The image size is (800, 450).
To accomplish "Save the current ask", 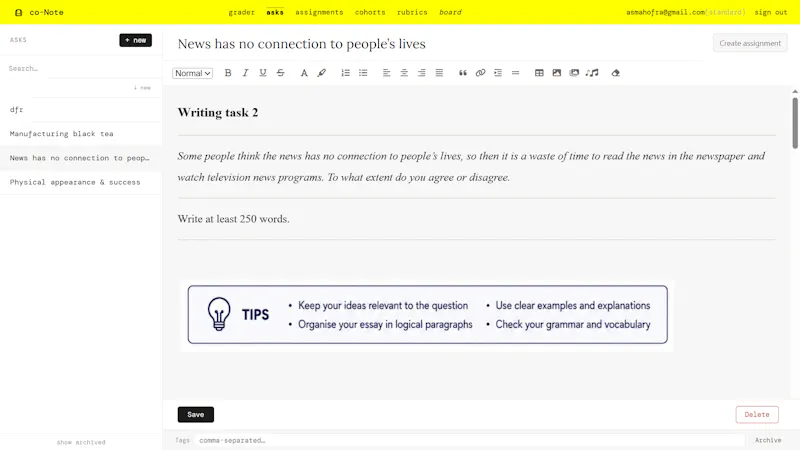I will (x=196, y=415).
